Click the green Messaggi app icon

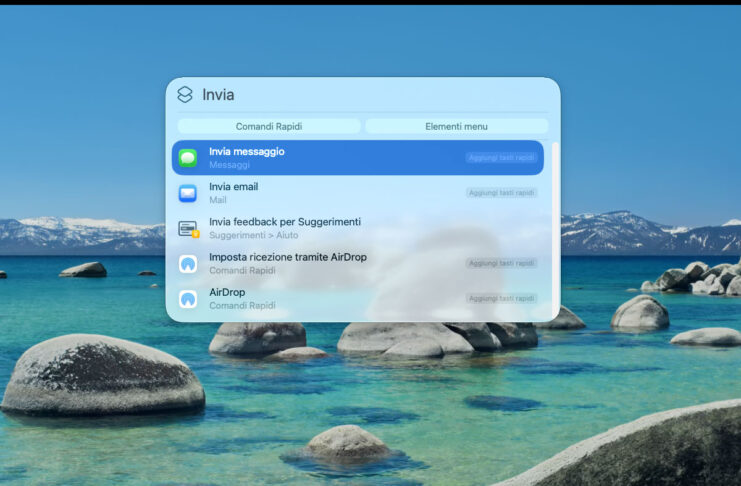tap(188, 158)
